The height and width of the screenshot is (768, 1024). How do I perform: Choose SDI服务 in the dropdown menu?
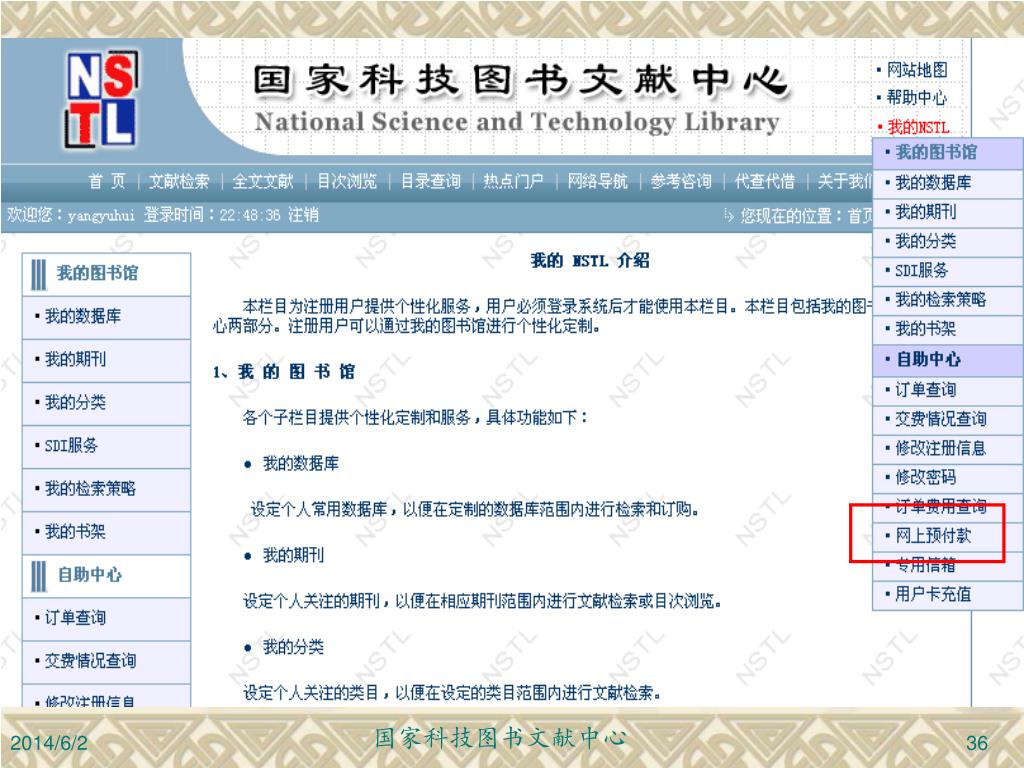948,270
